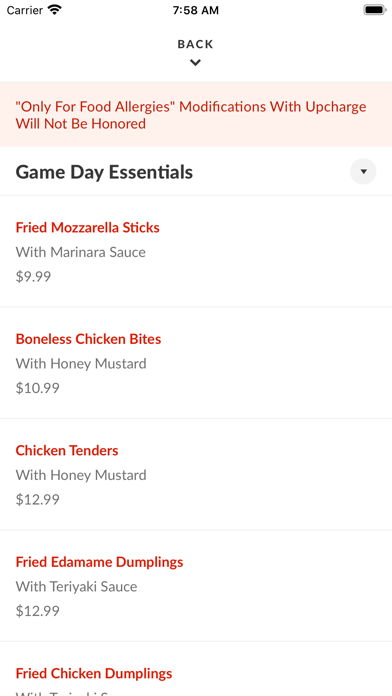The height and width of the screenshot is (696, 392).
Task: Open Fried Mozzarella Sticks item
Action: click(x=196, y=251)
